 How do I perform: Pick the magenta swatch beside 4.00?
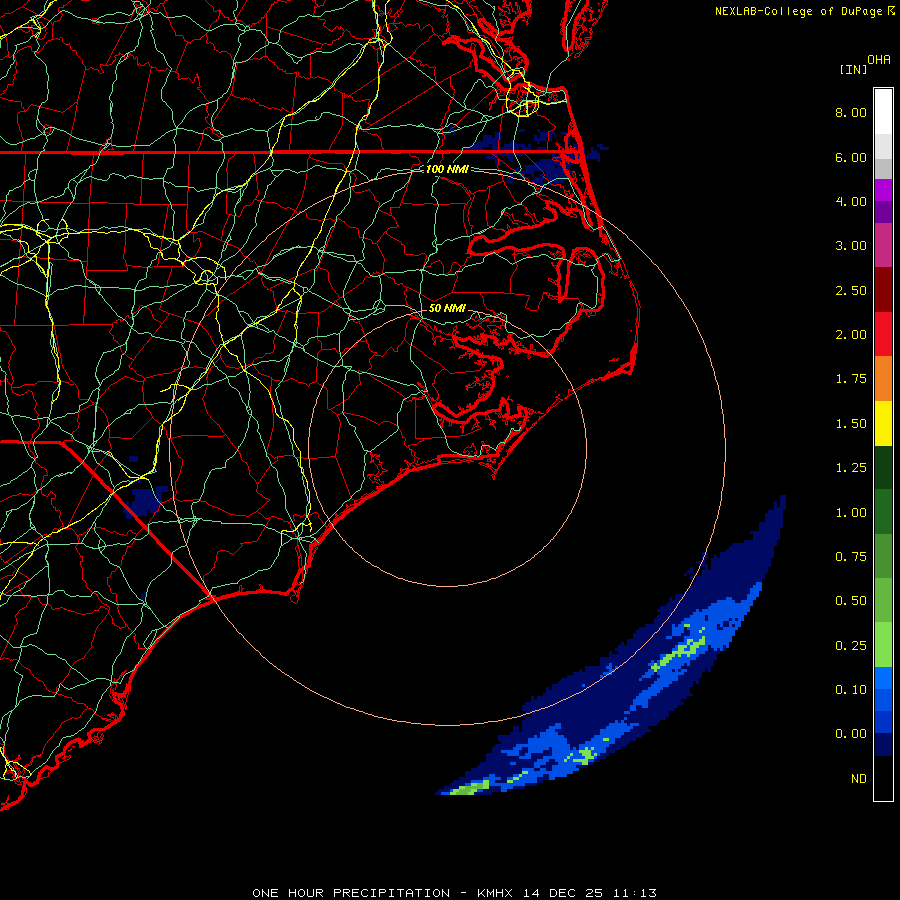(x=883, y=190)
